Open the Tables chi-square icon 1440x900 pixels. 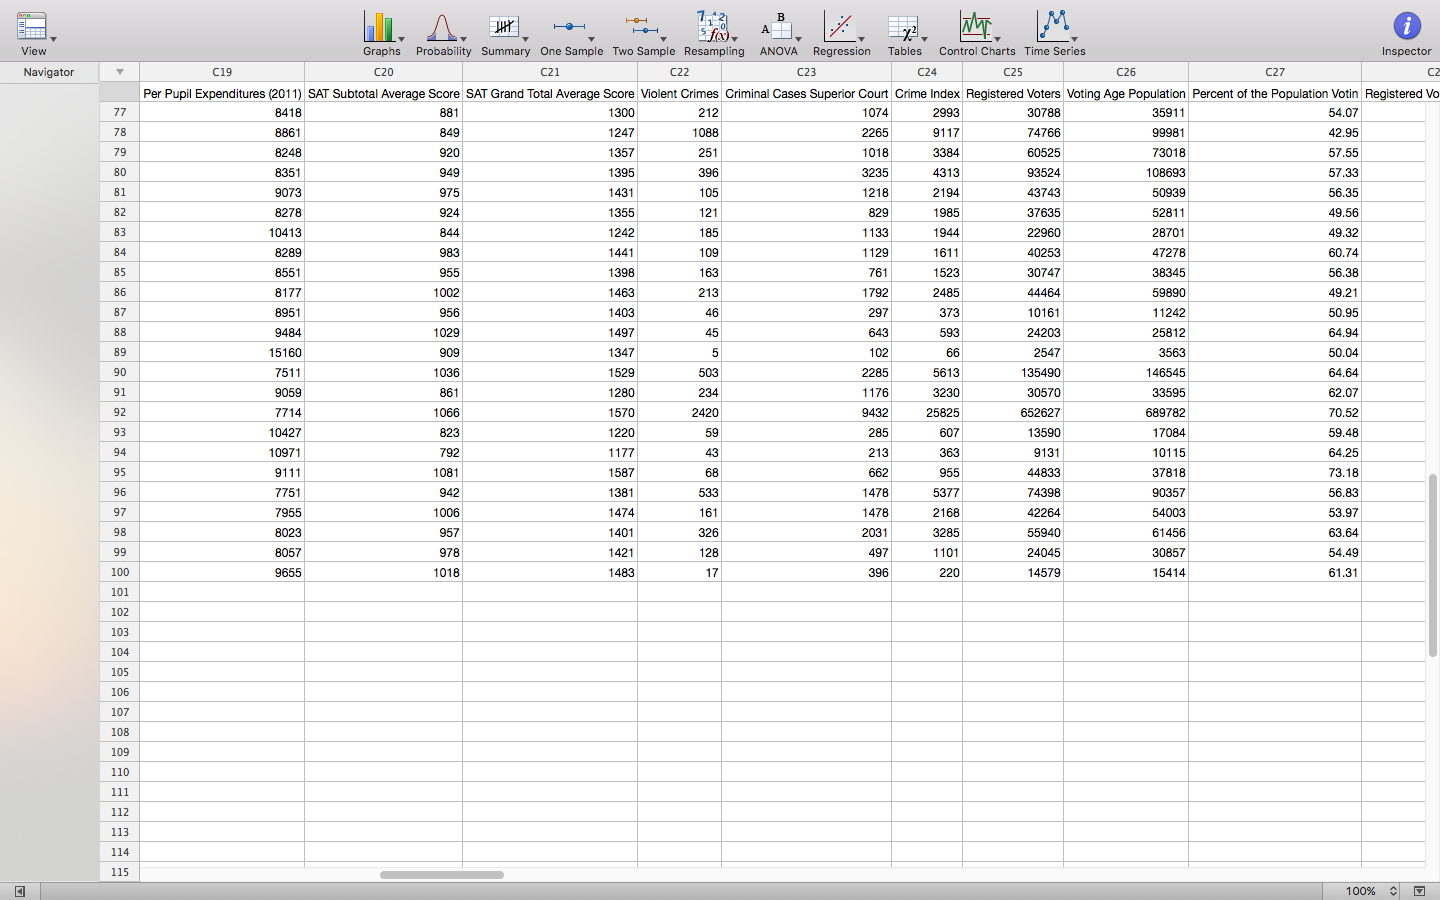pyautogui.click(x=903, y=27)
